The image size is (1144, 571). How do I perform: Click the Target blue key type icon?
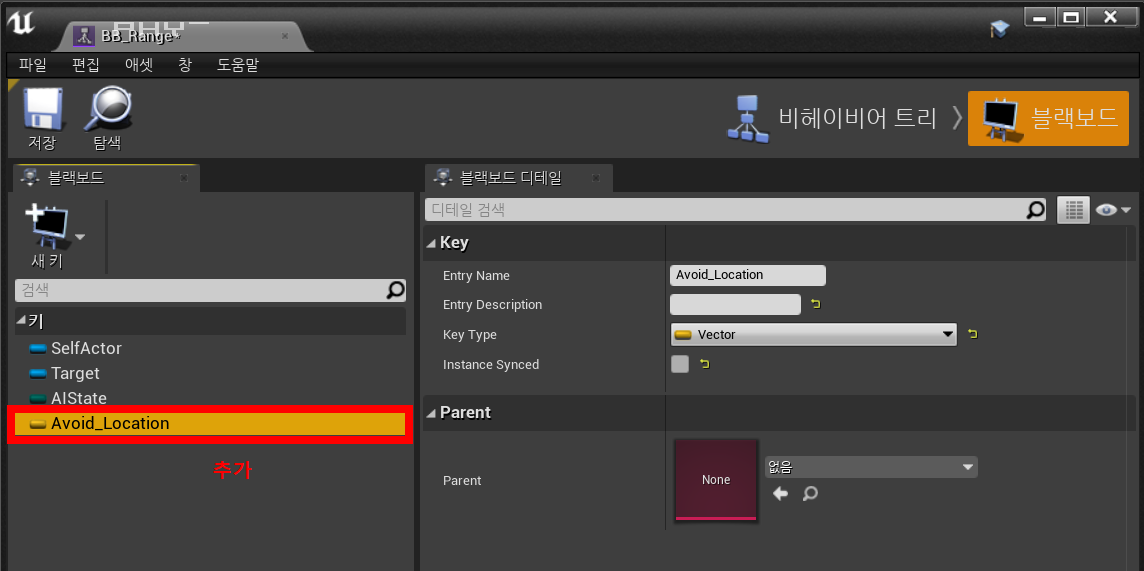coord(38,374)
